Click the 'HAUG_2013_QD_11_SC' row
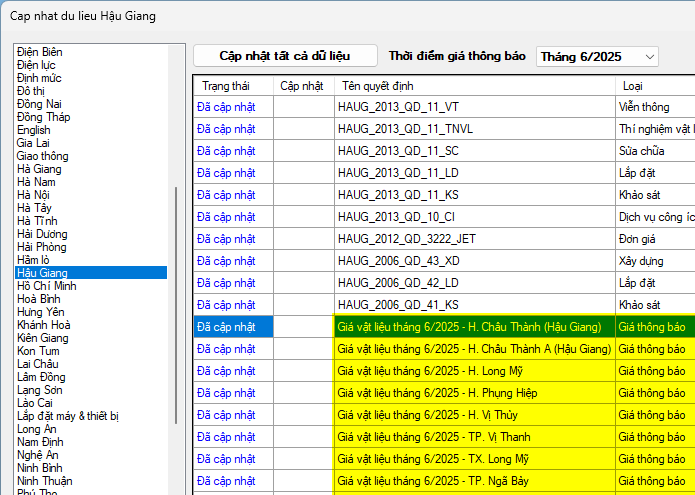 tap(444, 151)
